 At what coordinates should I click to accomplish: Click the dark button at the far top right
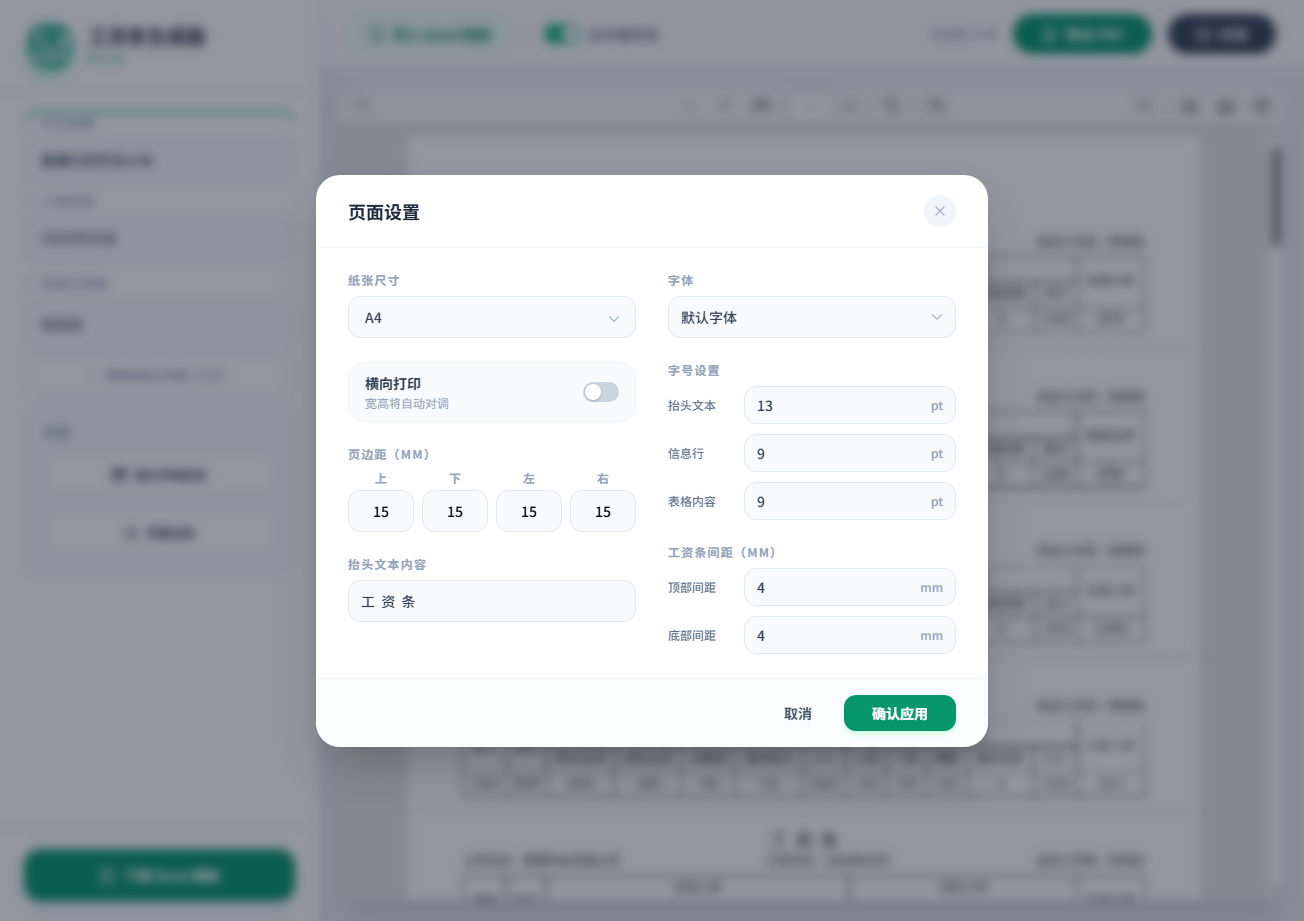coord(1222,34)
